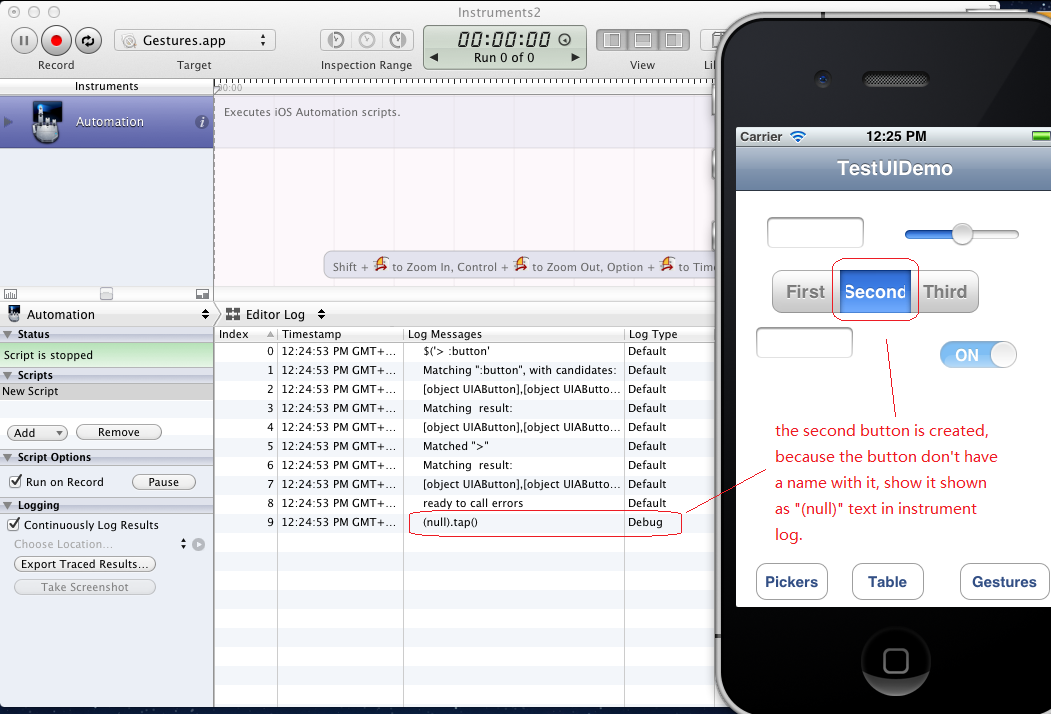The image size is (1051, 714).
Task: Click the Pause button in Instruments toolbar
Action: pyautogui.click(x=23, y=41)
